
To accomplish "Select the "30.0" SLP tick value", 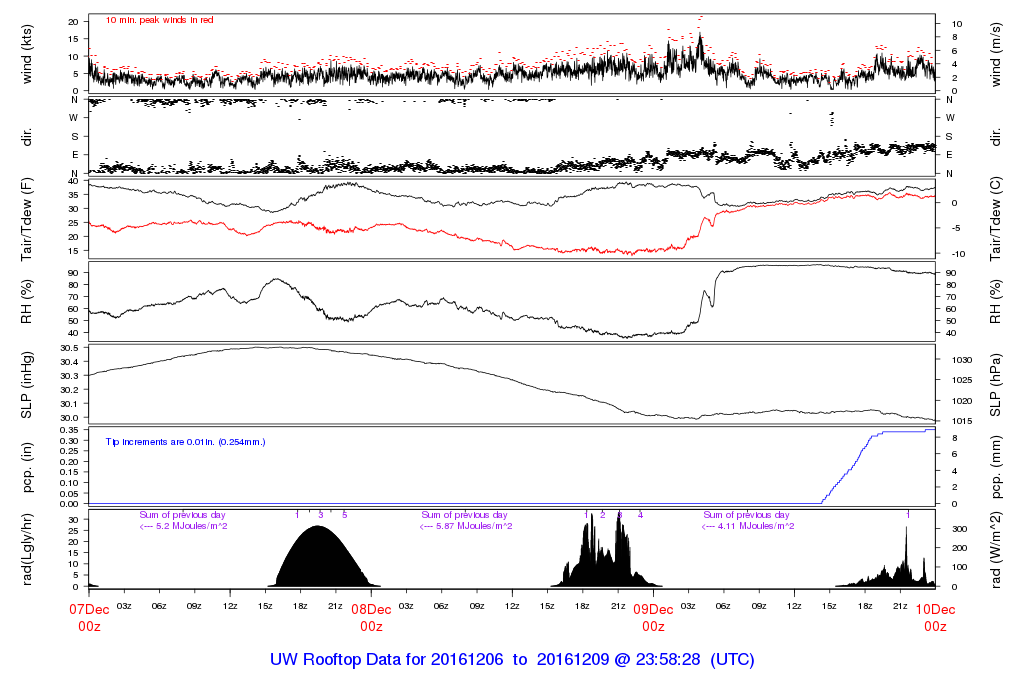I will 69,418.
